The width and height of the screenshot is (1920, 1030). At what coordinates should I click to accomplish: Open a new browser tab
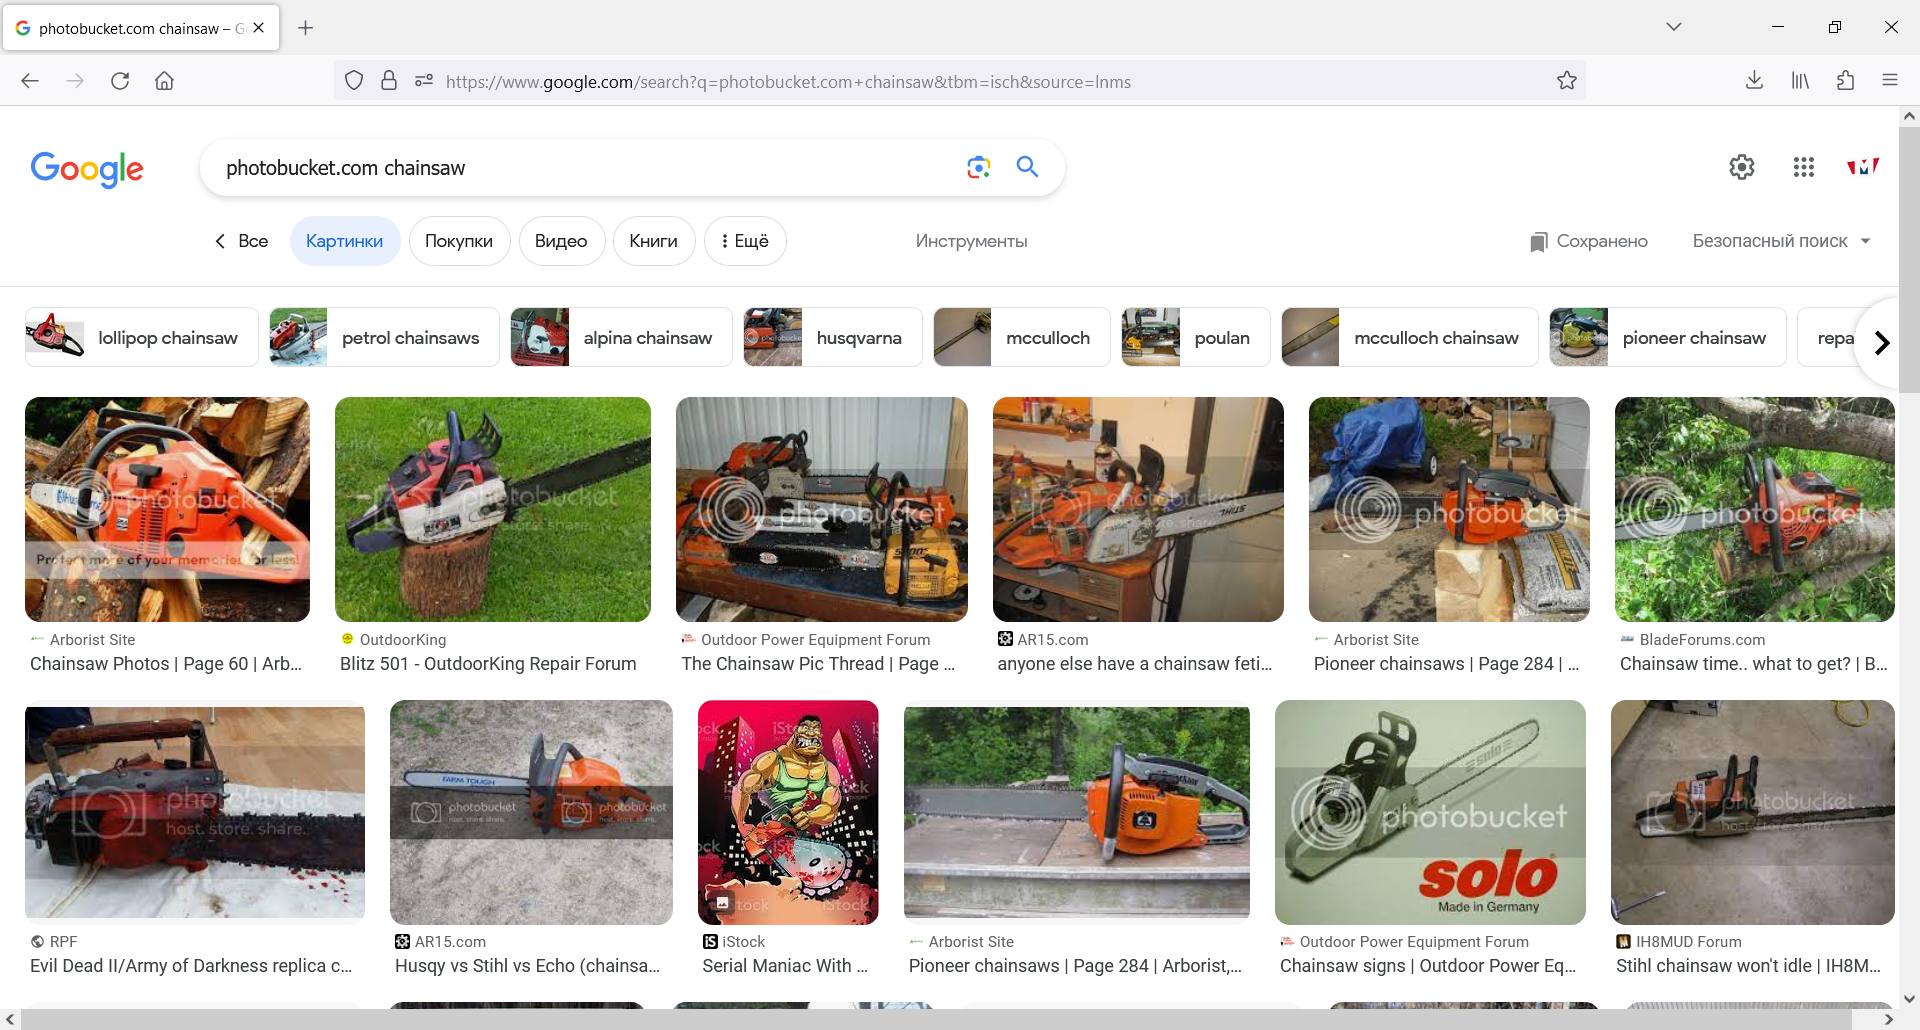[x=306, y=28]
